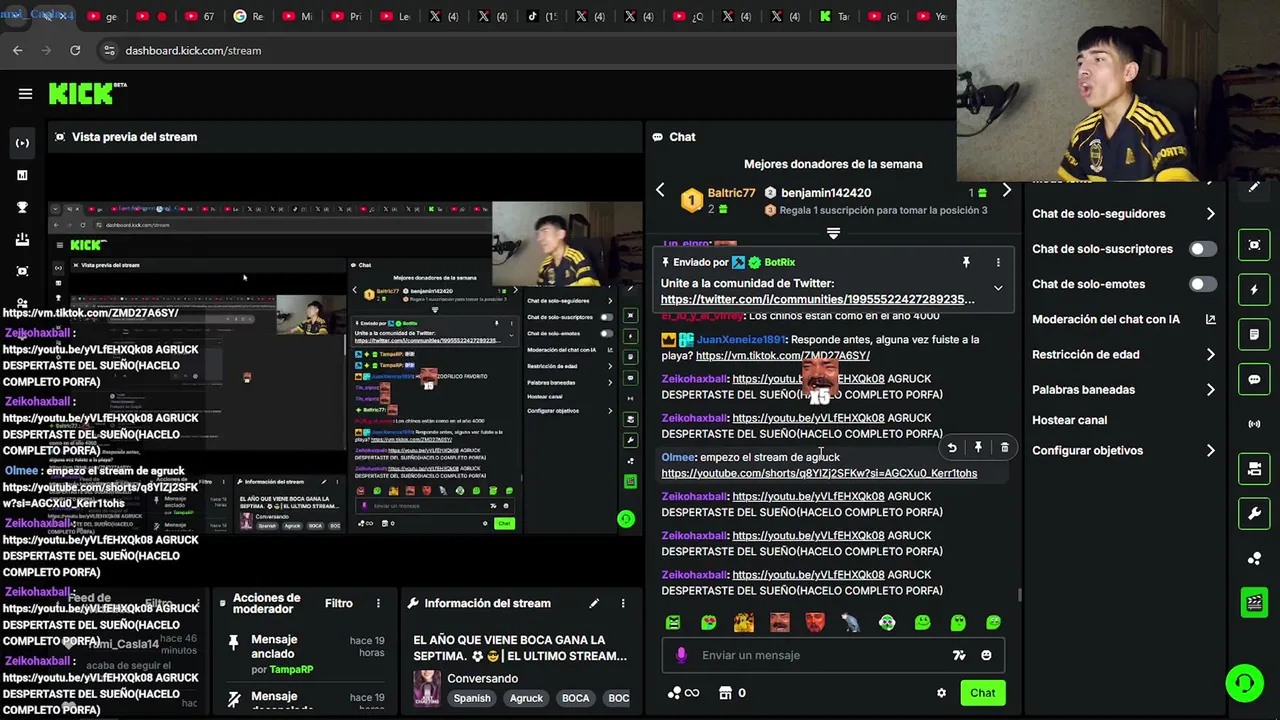
Task: Click the translate icon in message box
Action: click(x=959, y=655)
